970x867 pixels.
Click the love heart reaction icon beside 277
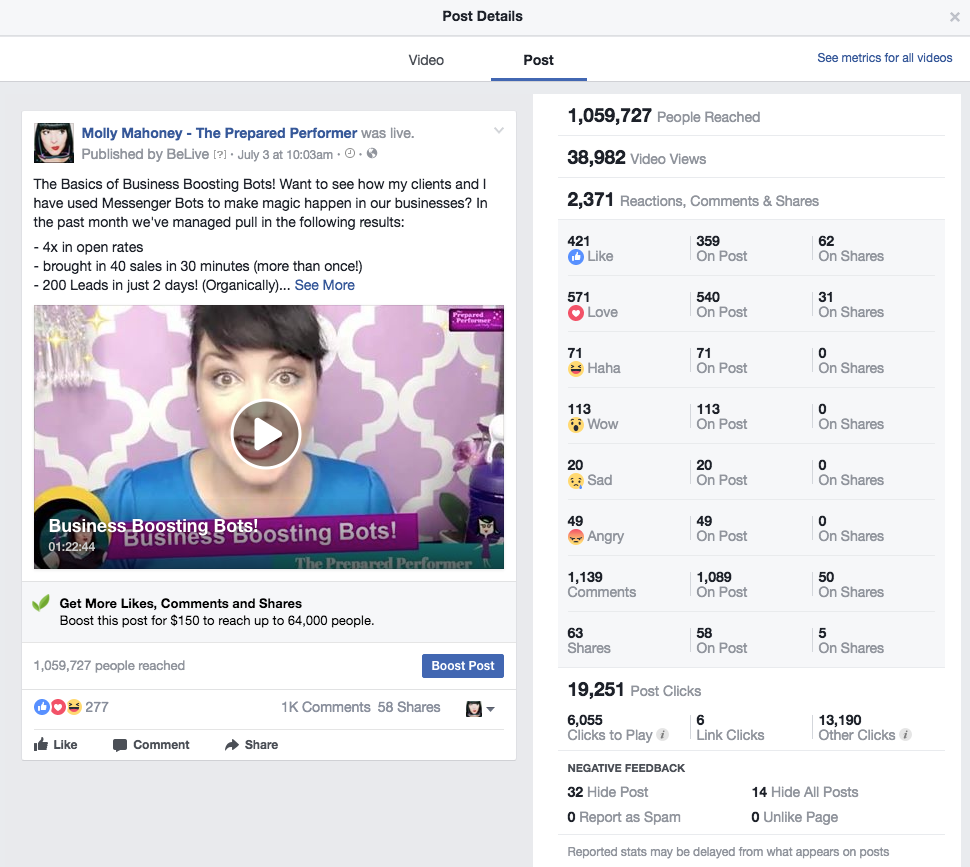pyautogui.click(x=58, y=707)
